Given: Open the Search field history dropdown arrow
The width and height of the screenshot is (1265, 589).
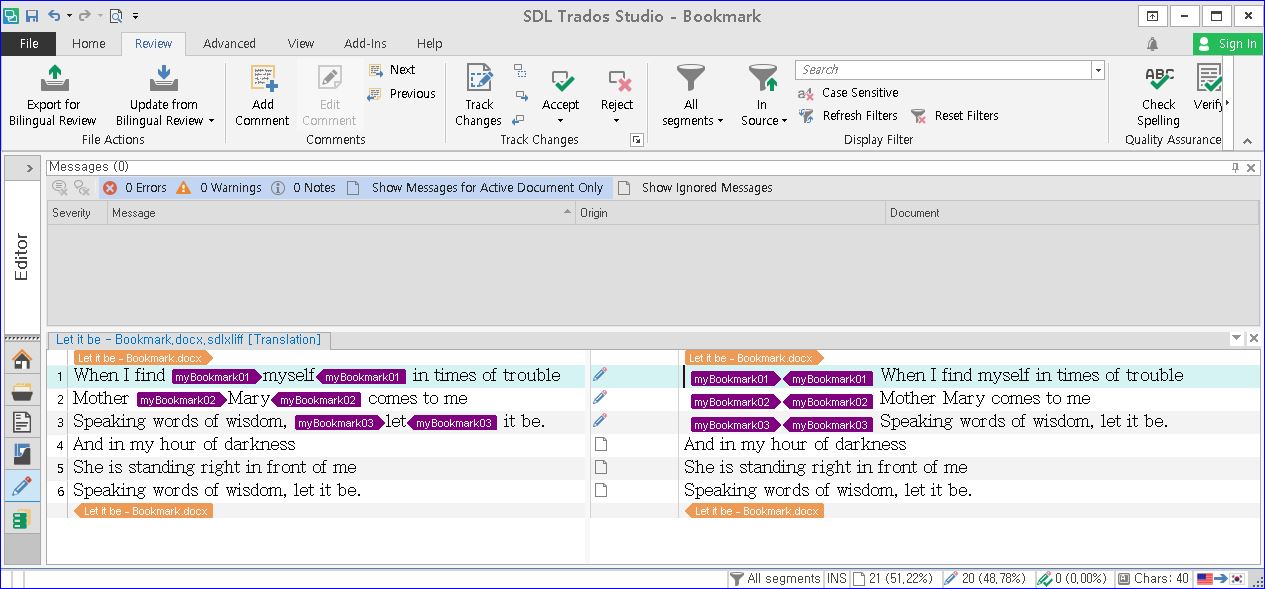Looking at the screenshot, I should (x=1098, y=70).
